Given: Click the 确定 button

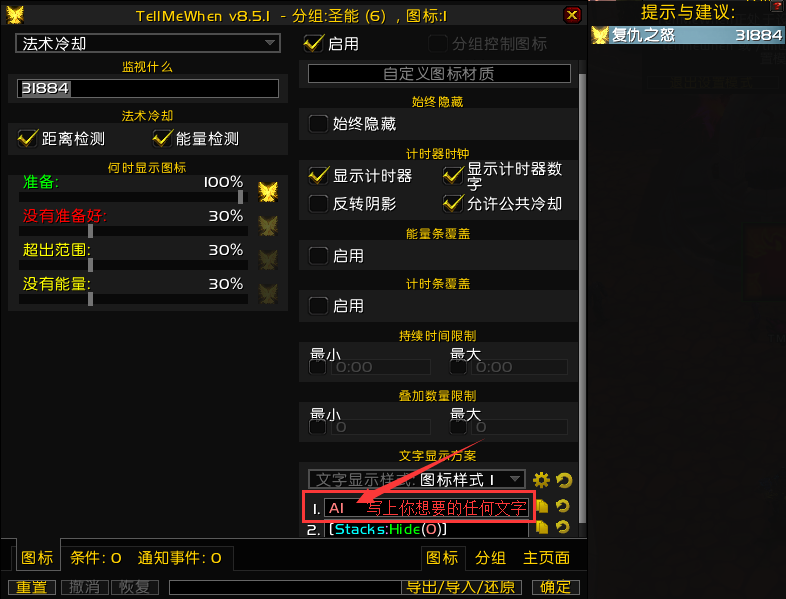Looking at the screenshot, I should click(555, 587).
